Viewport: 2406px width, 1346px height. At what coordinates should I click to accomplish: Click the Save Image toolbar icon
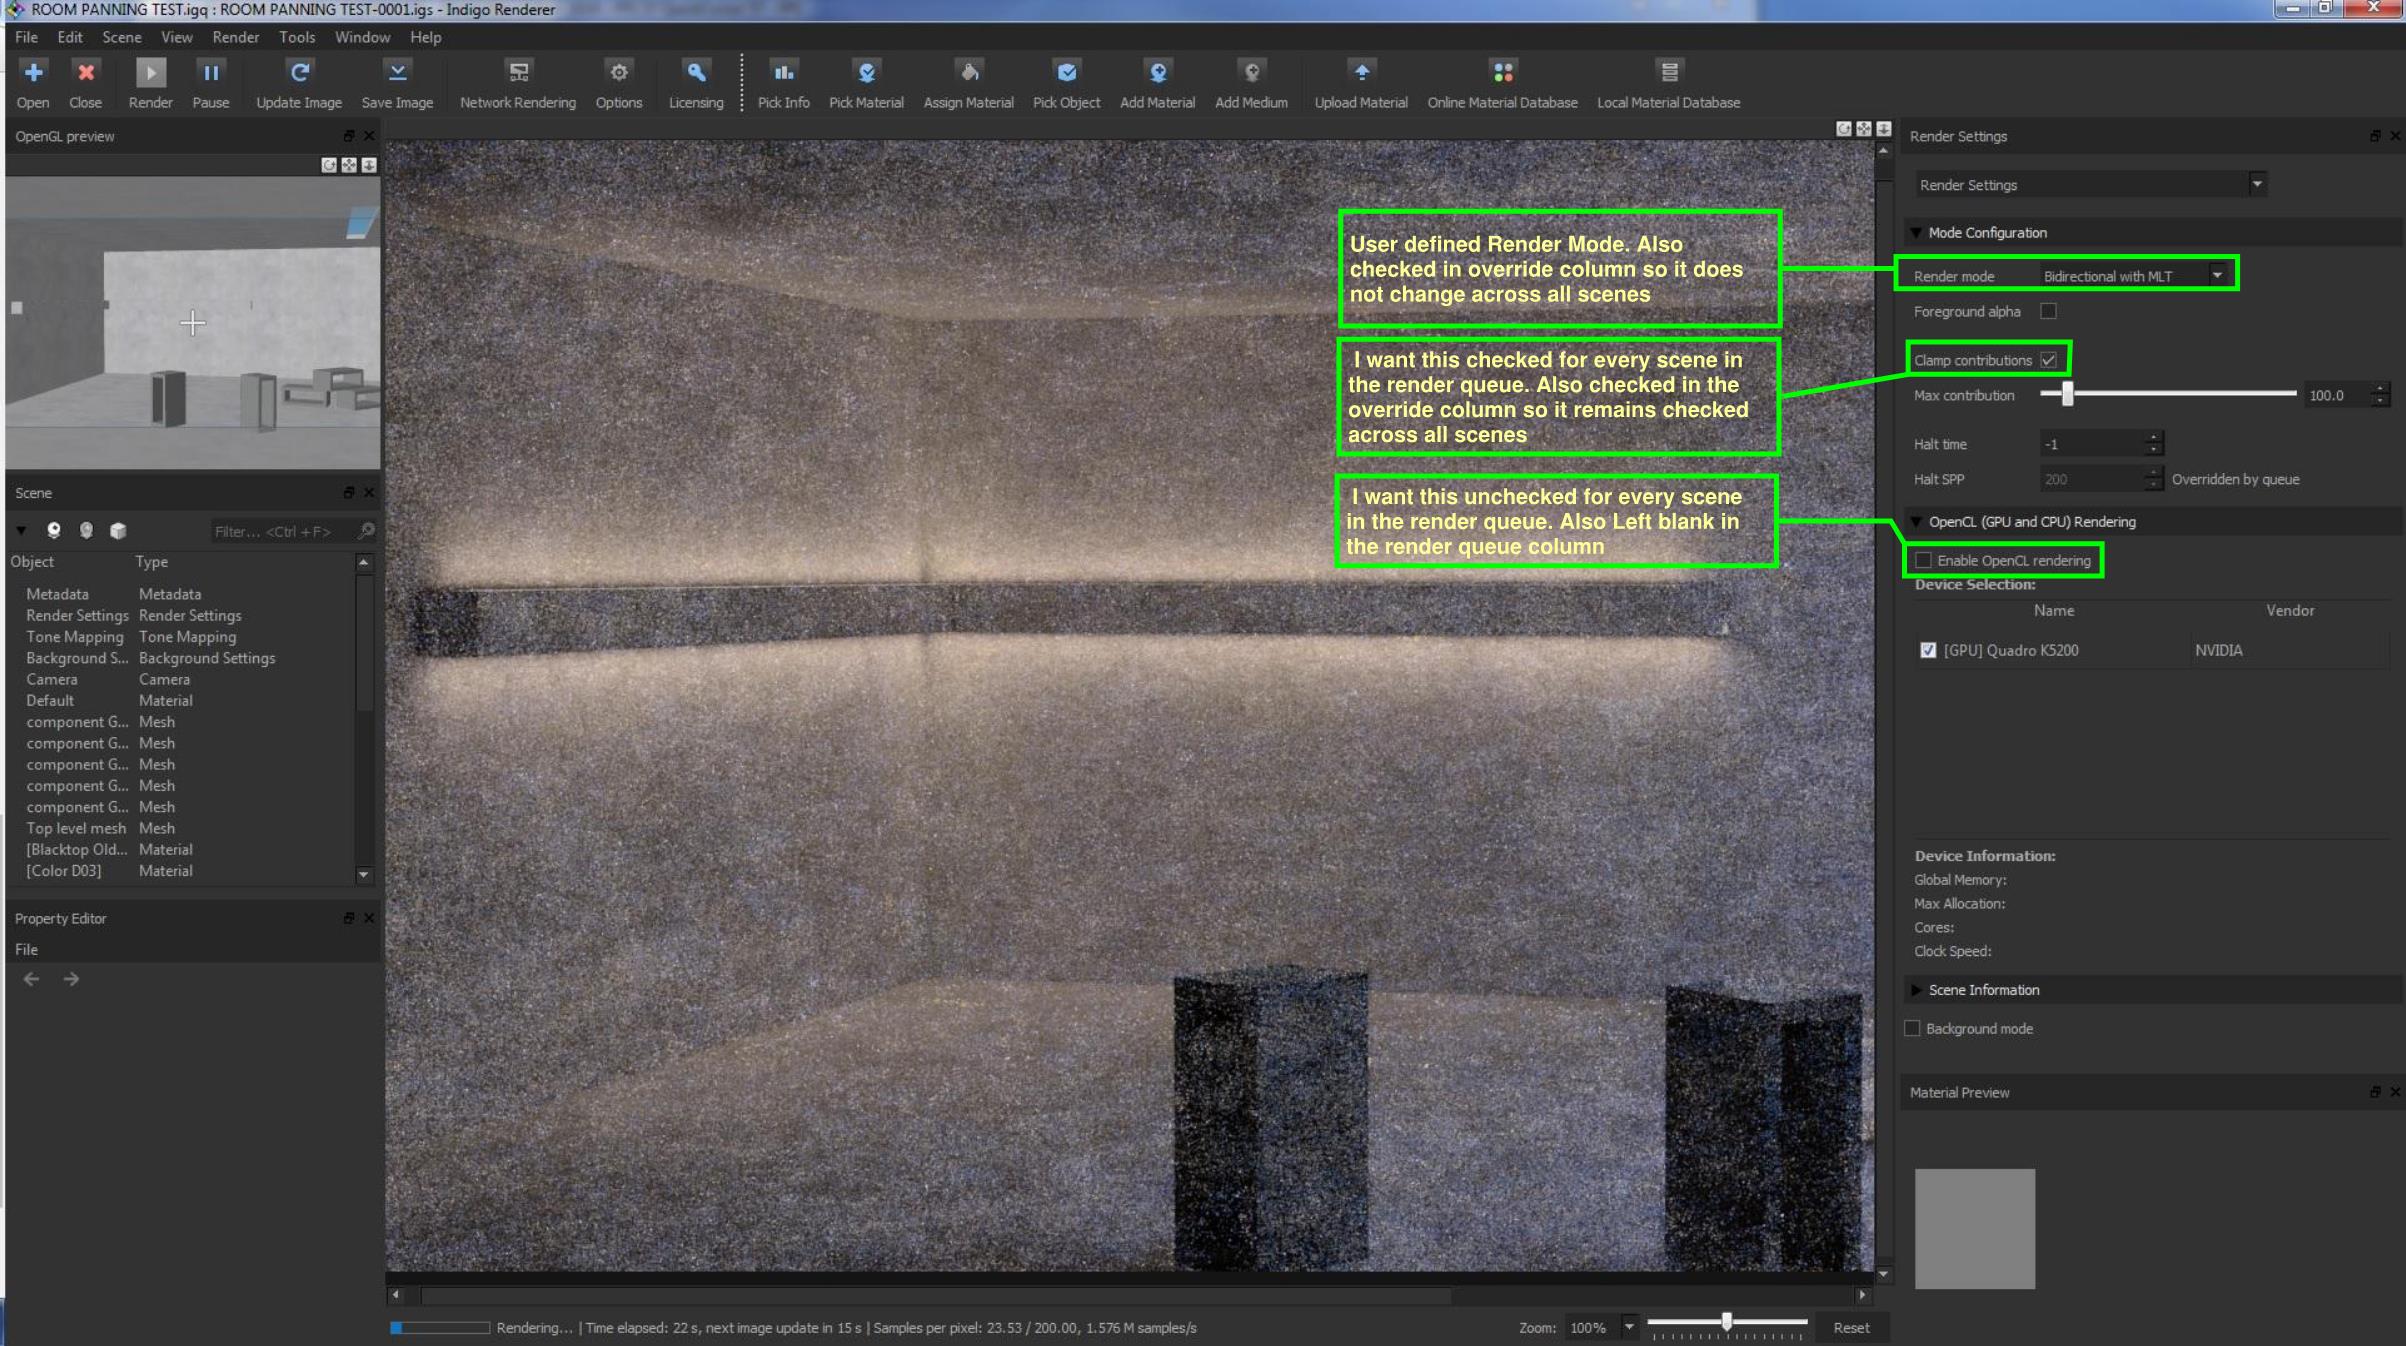[397, 73]
